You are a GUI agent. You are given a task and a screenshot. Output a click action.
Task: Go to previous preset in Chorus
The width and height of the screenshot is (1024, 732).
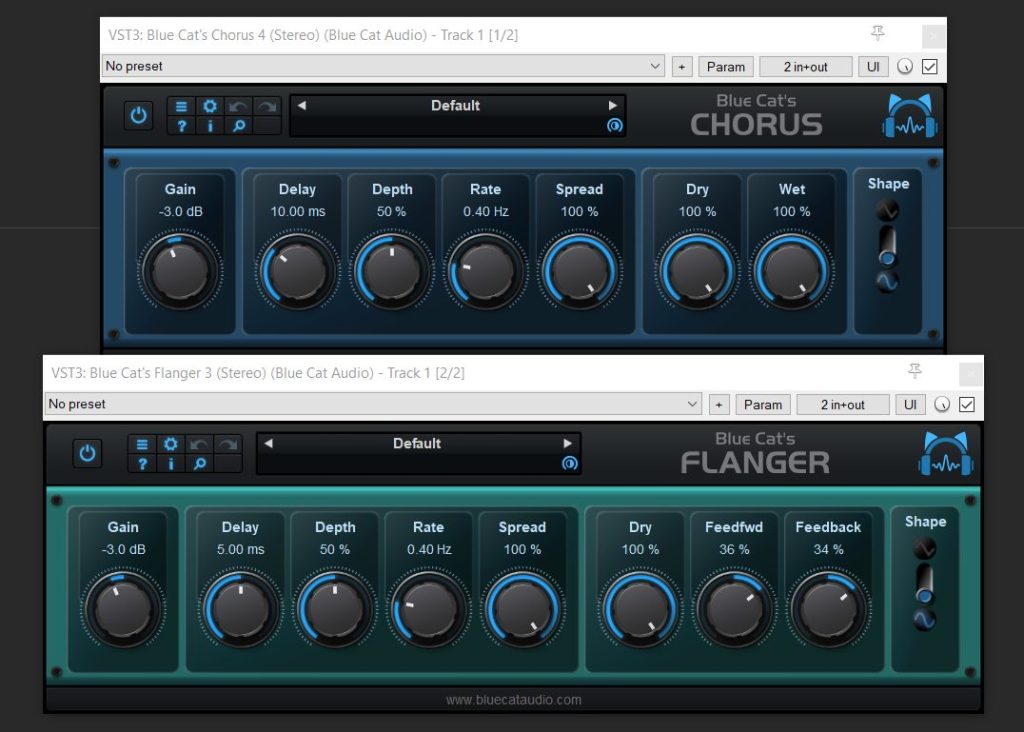[x=302, y=105]
